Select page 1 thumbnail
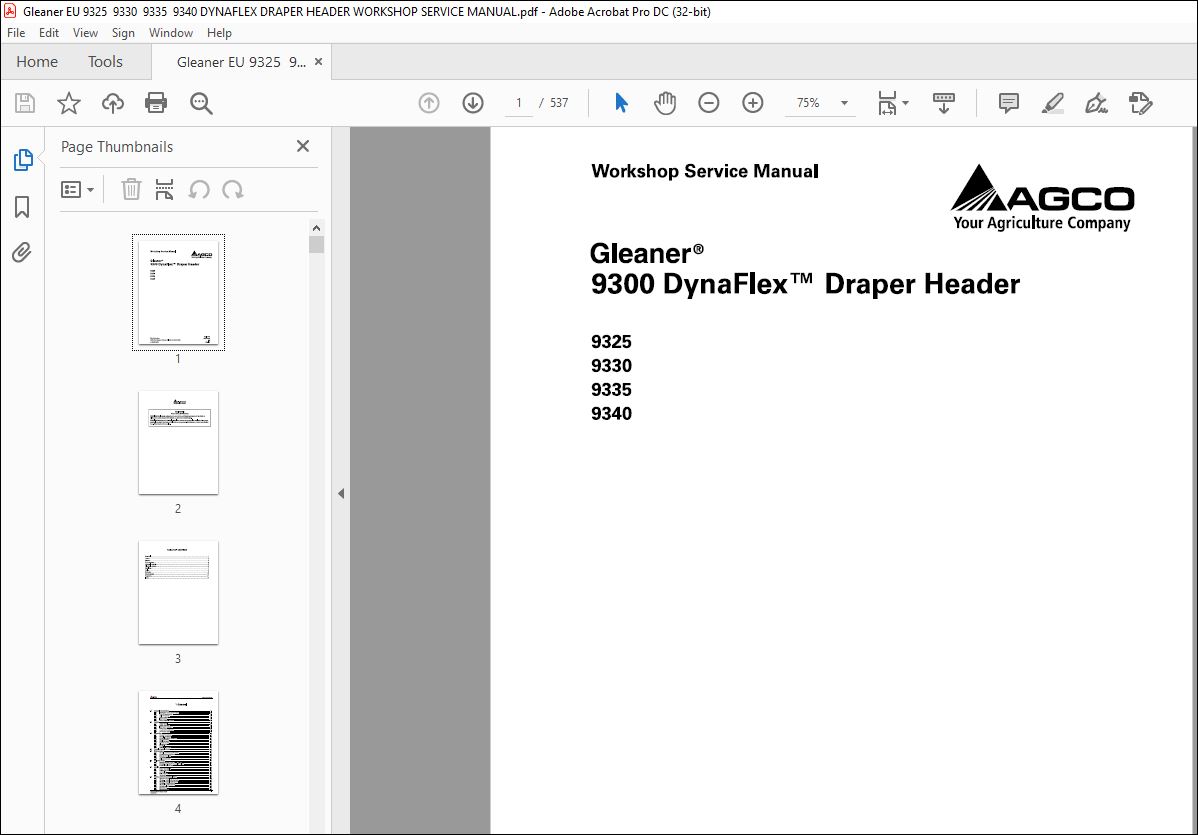The height and width of the screenshot is (835, 1198). (178, 293)
